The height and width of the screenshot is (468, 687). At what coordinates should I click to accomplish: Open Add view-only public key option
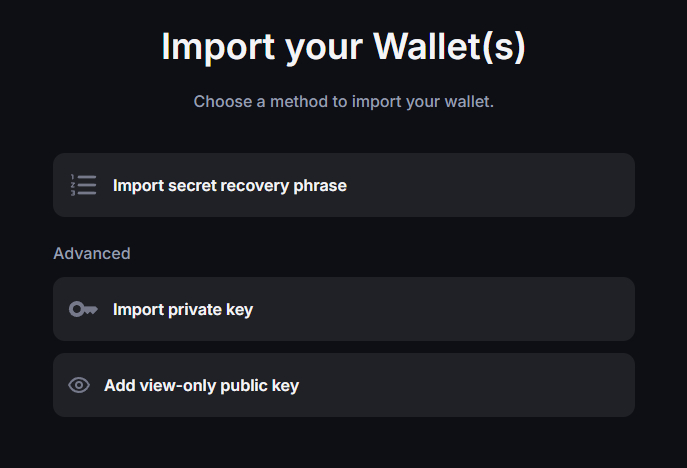[x=343, y=385]
